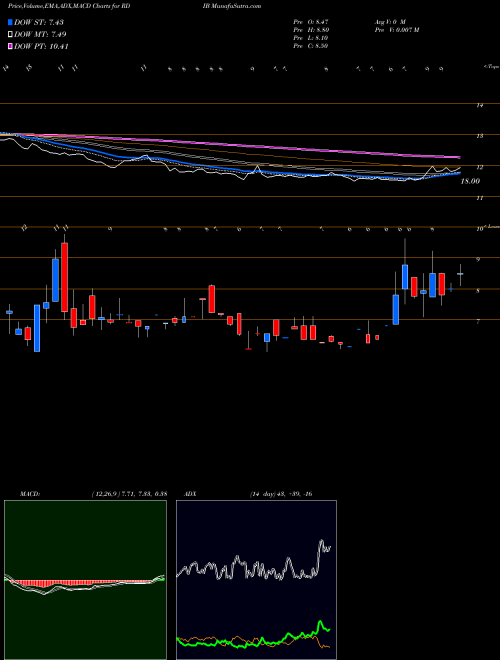
Task: Click the price axis label 8
Action: point(478,291)
